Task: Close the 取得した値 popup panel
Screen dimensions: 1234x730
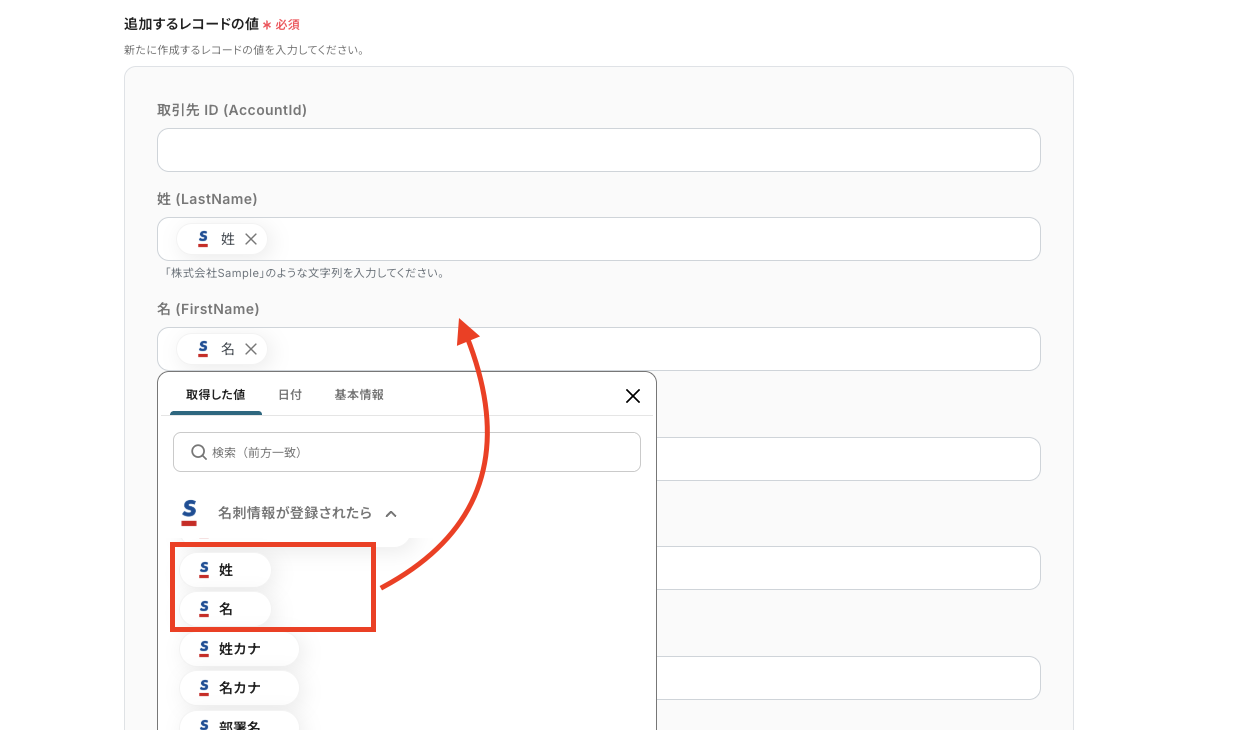Action: click(x=633, y=396)
